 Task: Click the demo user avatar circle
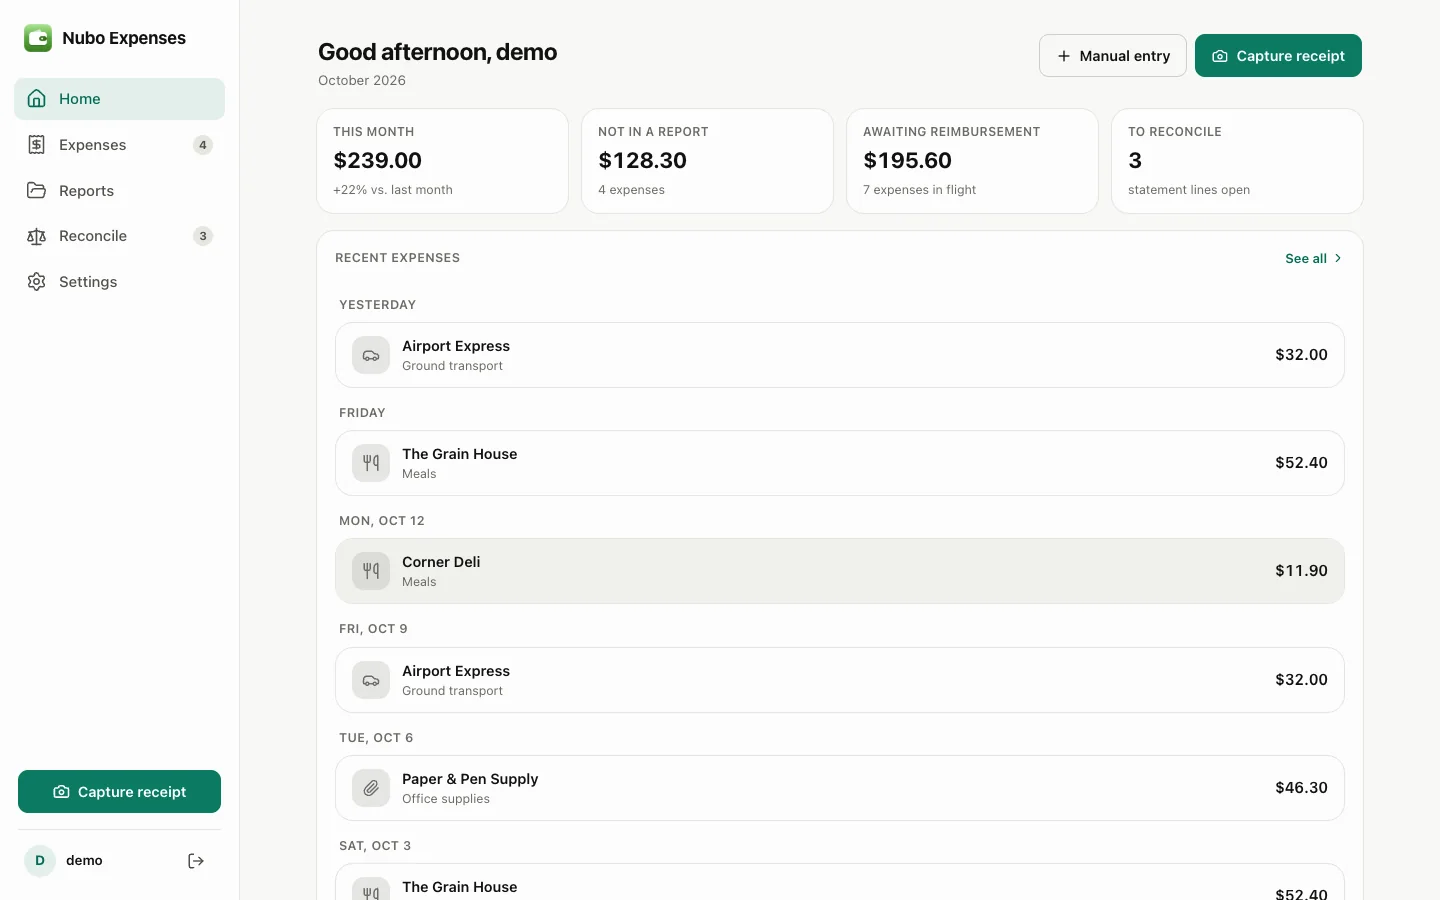tap(40, 861)
